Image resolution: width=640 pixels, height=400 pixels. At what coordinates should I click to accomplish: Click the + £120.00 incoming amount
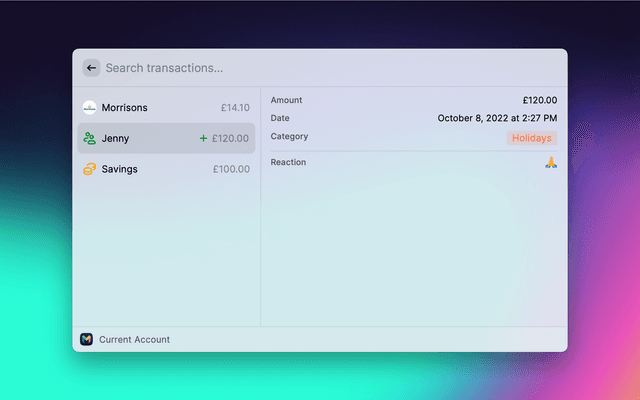[224, 138]
